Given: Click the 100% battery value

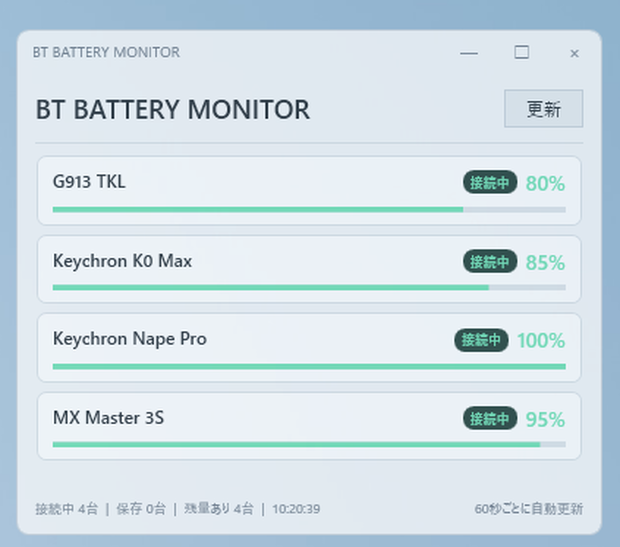Looking at the screenshot, I should [x=541, y=341].
